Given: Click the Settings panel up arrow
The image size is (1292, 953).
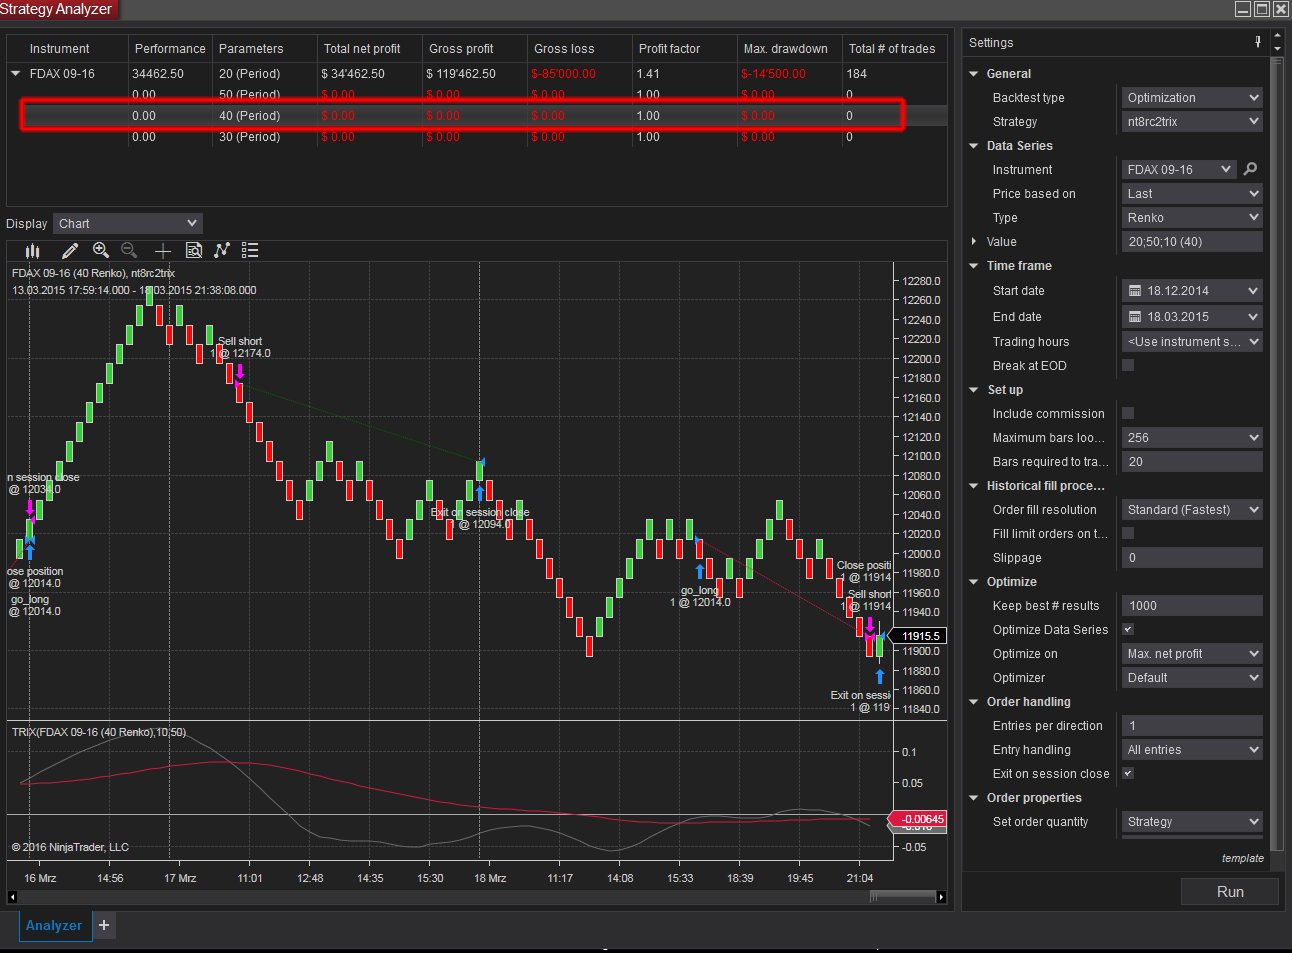Looking at the screenshot, I should tap(1277, 37).
